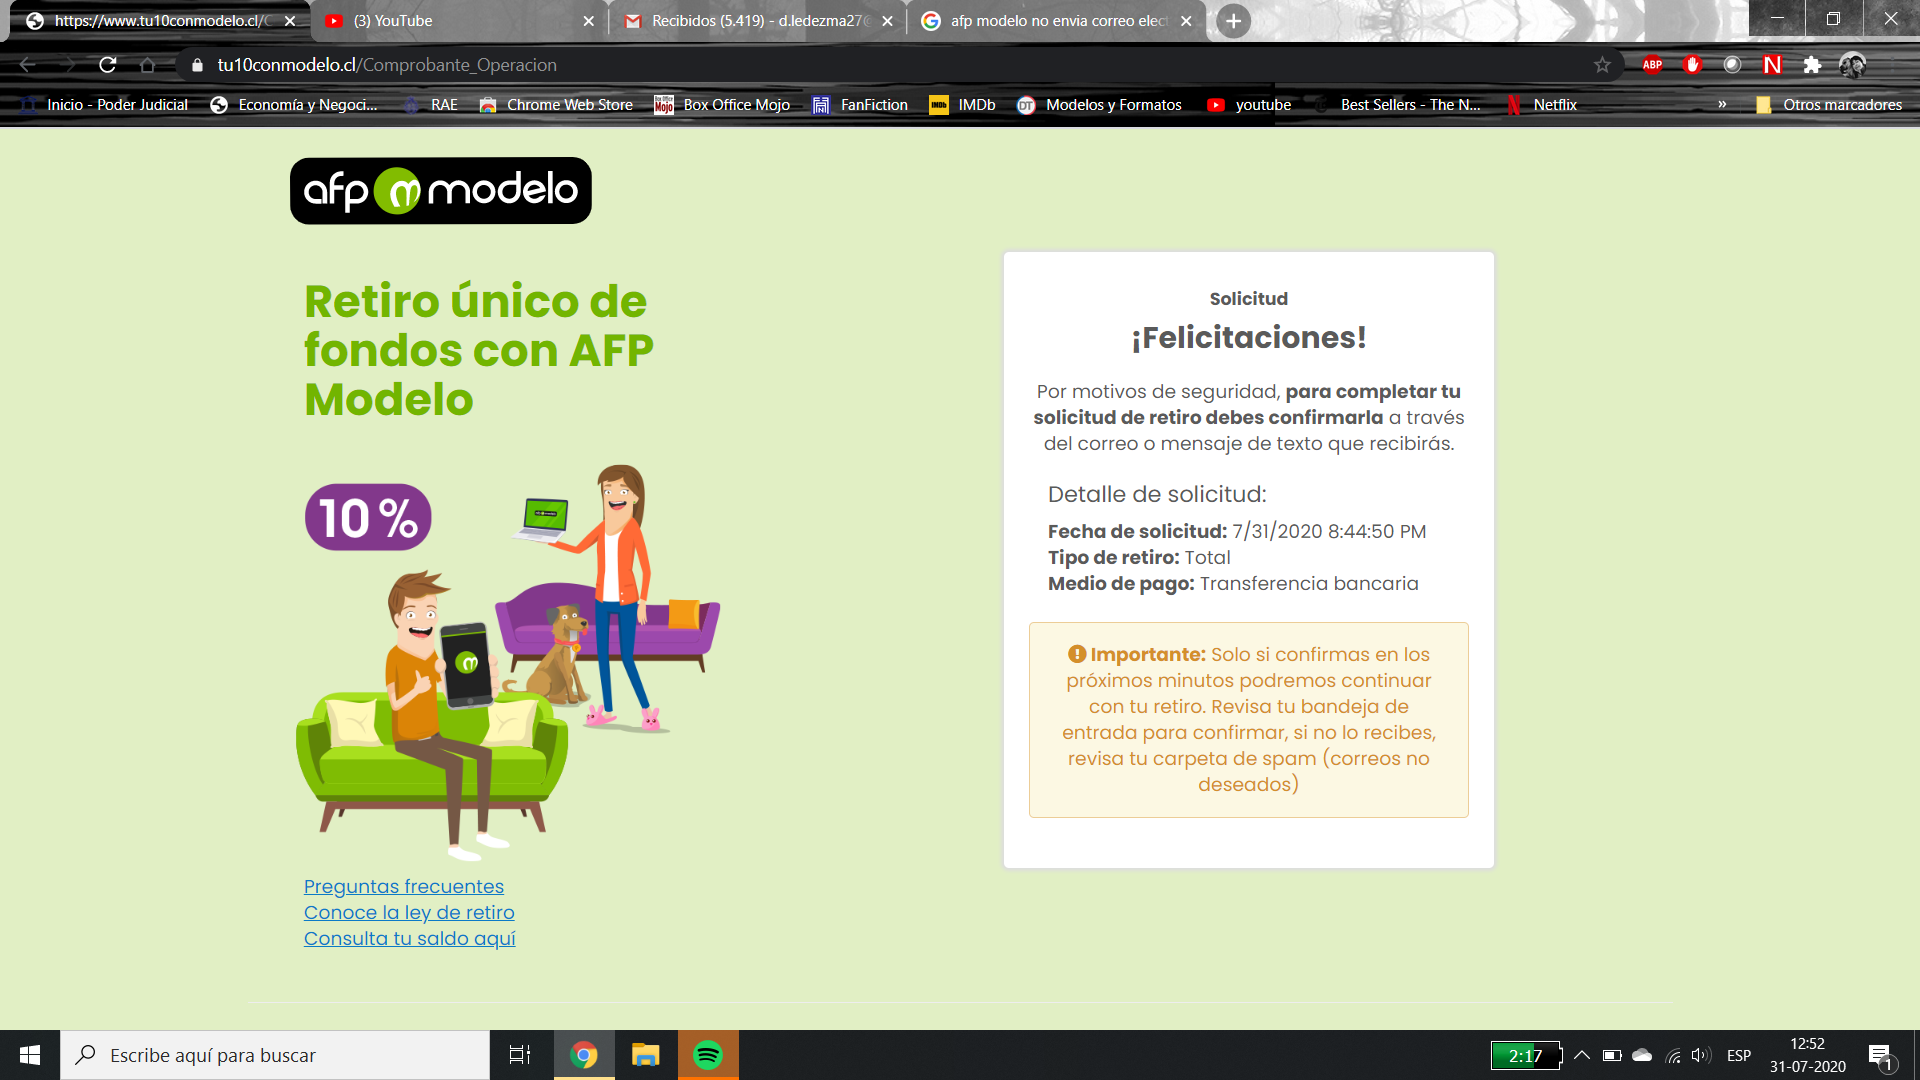Click the Netflix N extension icon
The width and height of the screenshot is (1920, 1080).
point(1772,65)
